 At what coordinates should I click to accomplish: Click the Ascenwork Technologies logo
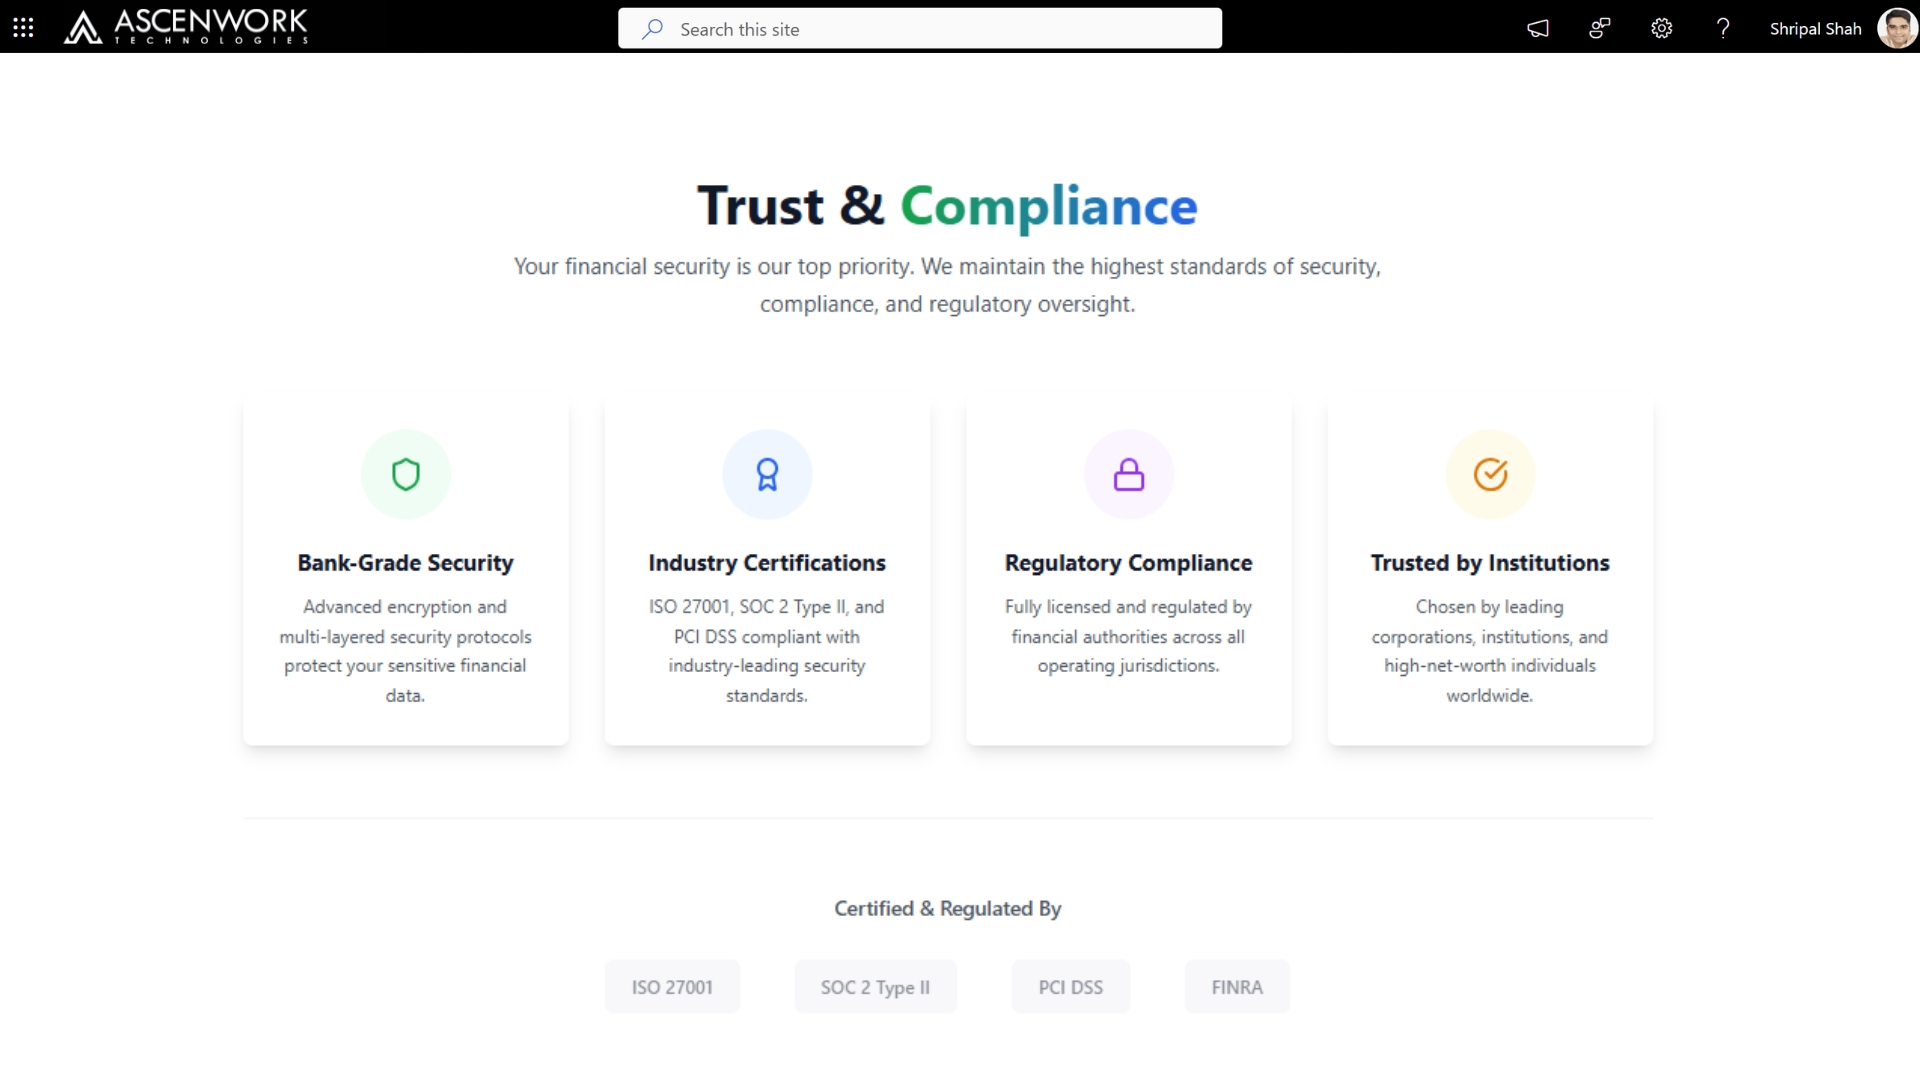(186, 27)
